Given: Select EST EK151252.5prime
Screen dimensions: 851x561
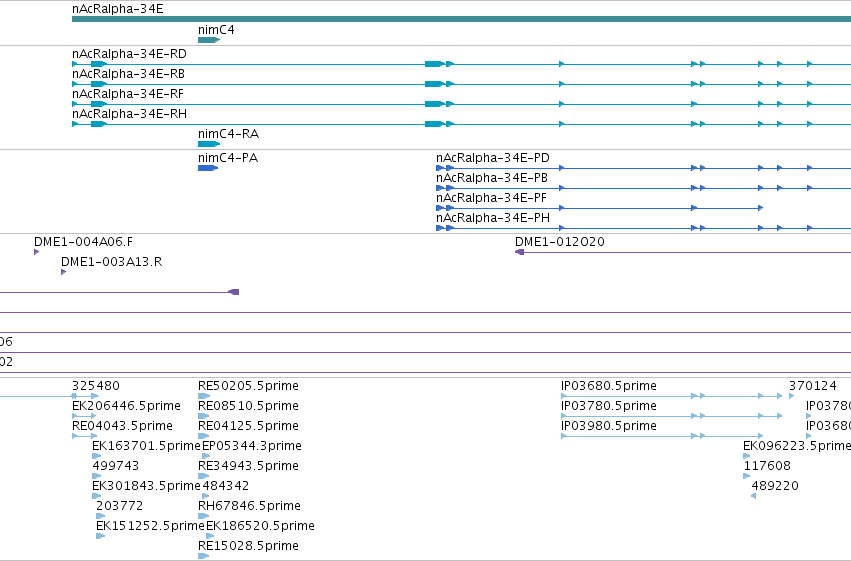Looking at the screenshot, I should point(150,526).
